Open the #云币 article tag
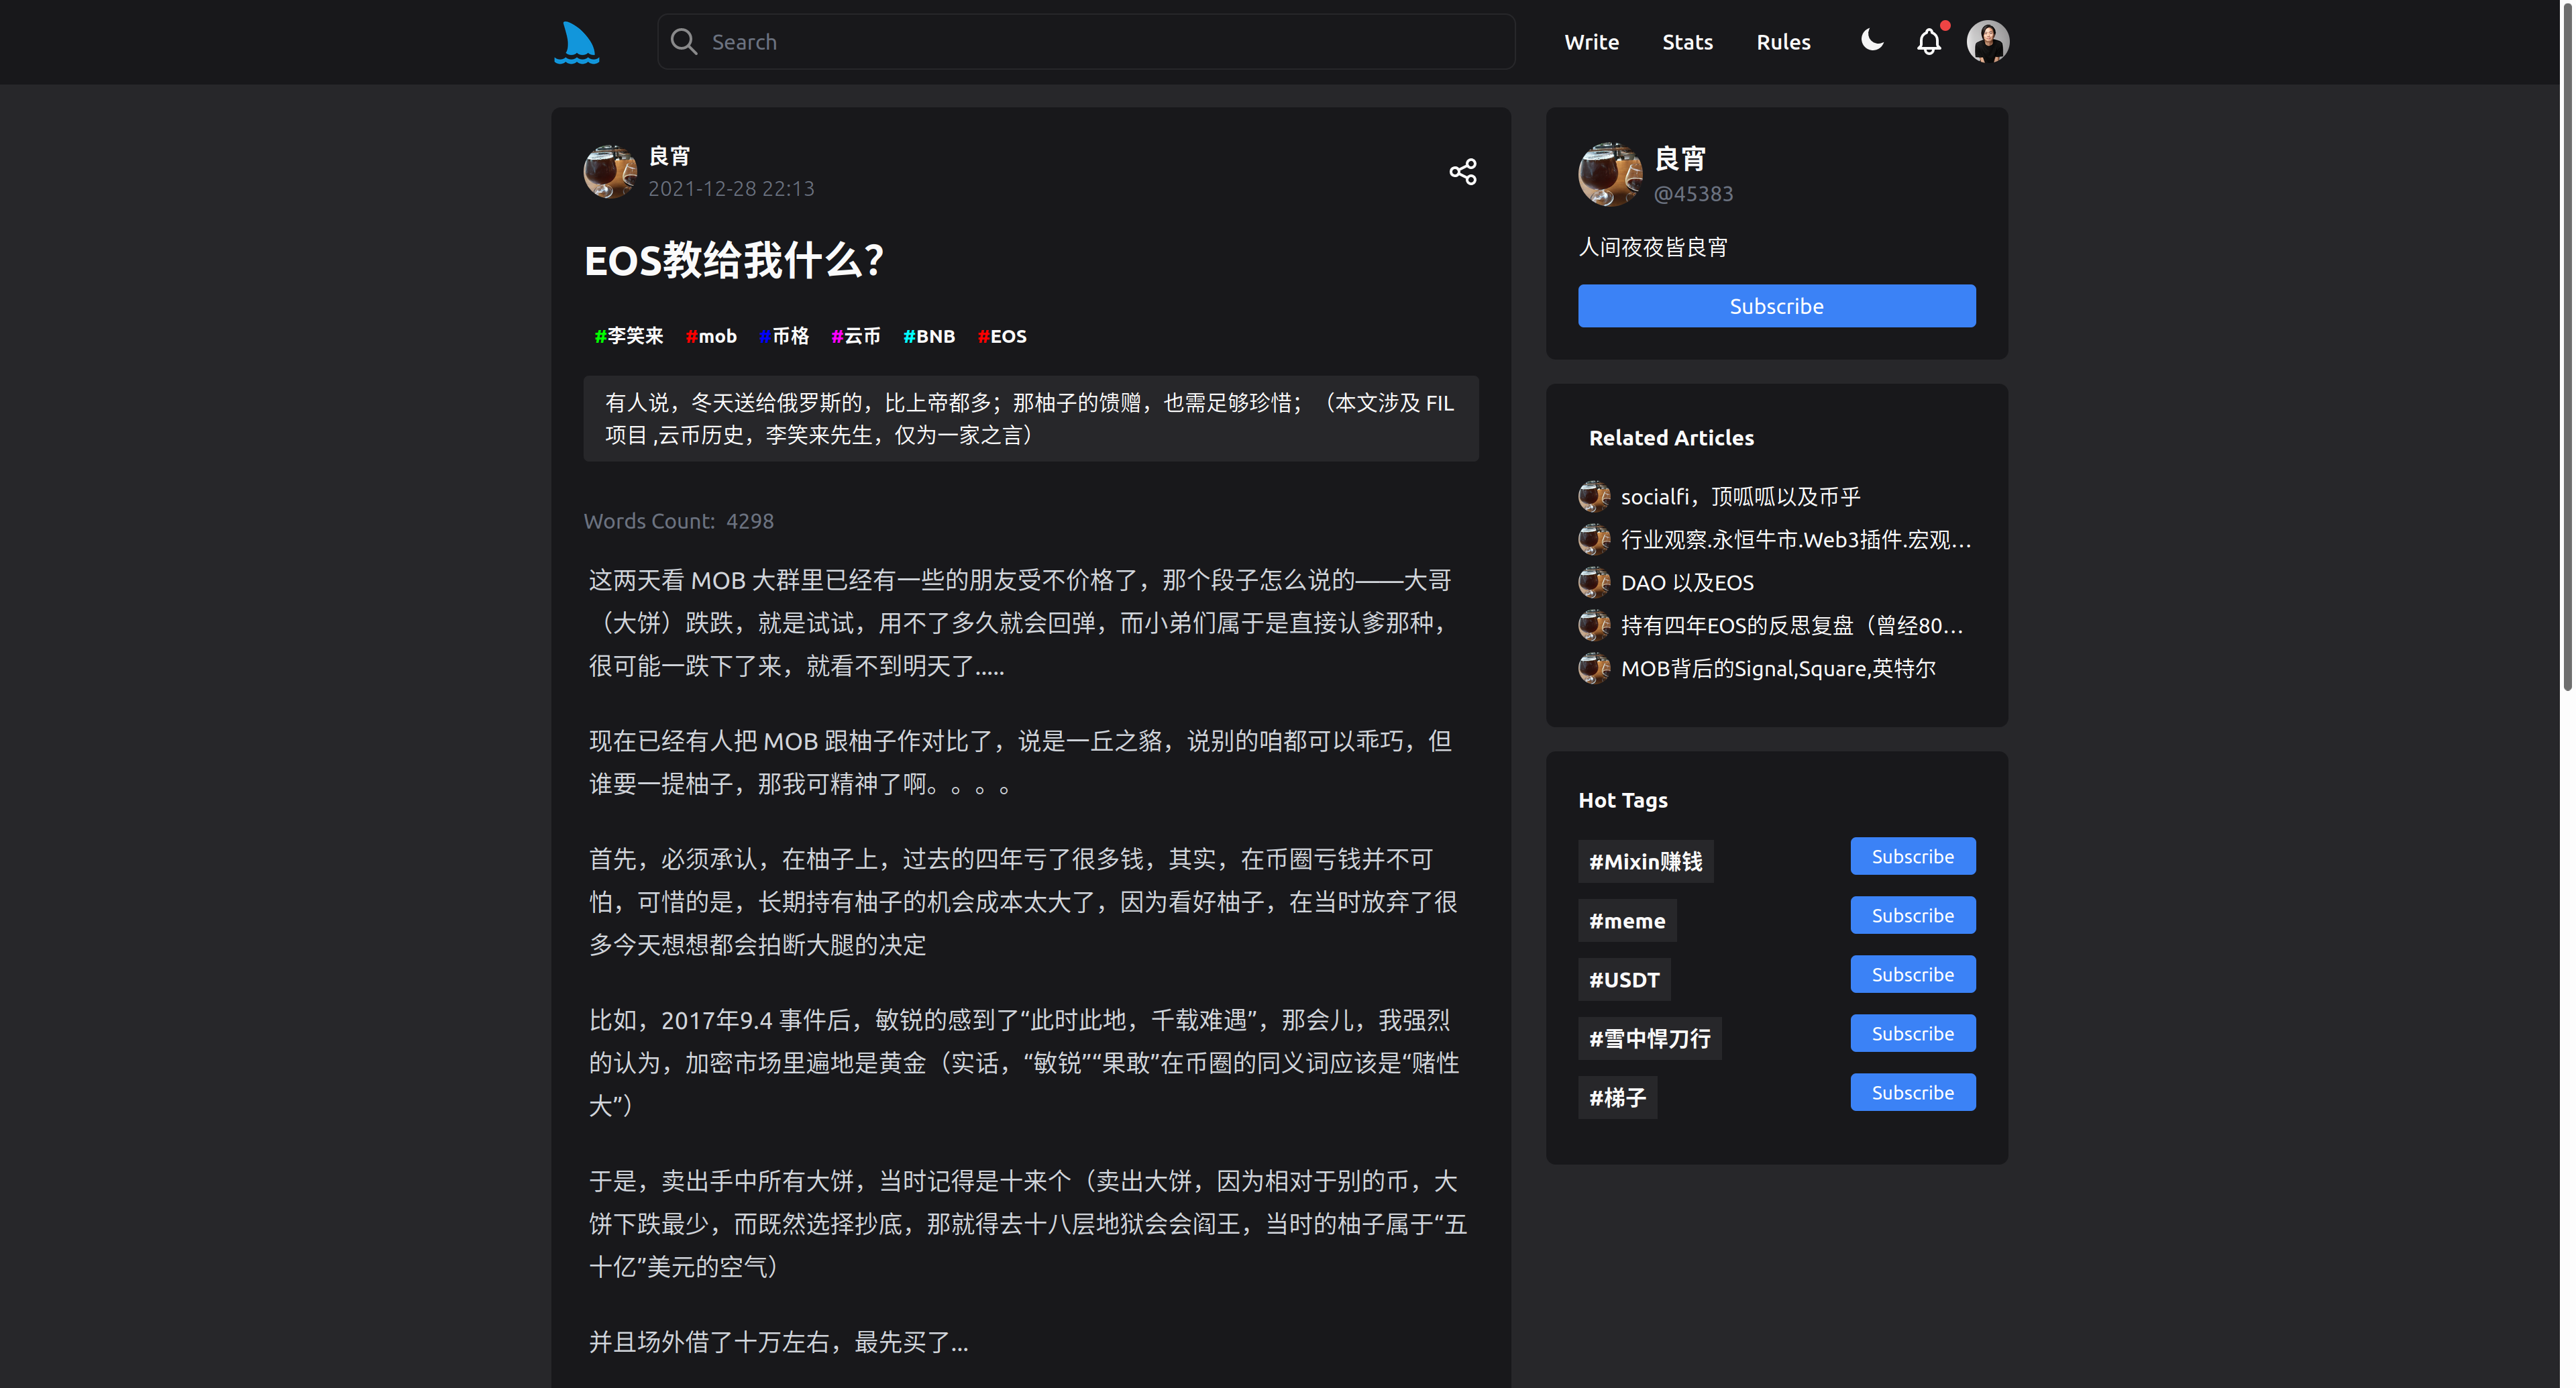This screenshot has height=1388, width=2576. pos(856,336)
